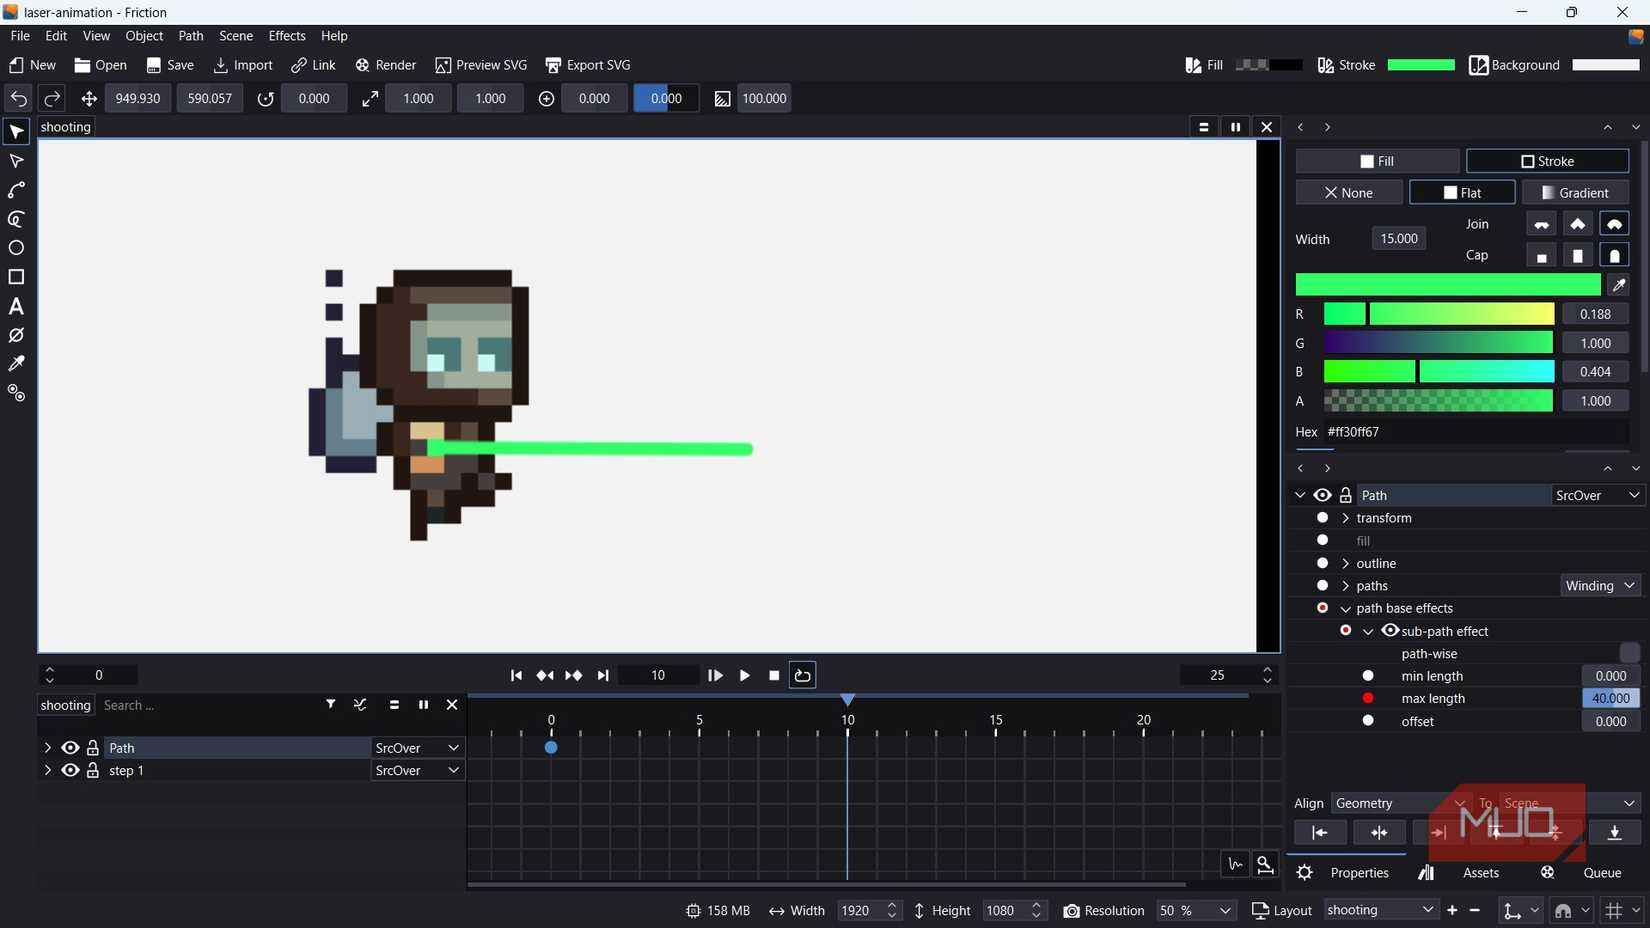Click Export SVG in the top toolbar
The width and height of the screenshot is (1650, 928).
587,64
